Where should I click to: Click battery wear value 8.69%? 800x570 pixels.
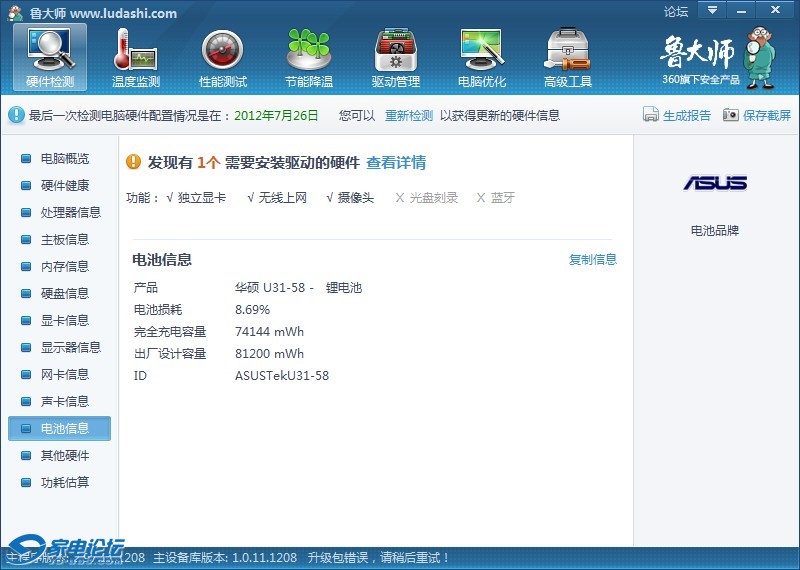pyautogui.click(x=253, y=310)
